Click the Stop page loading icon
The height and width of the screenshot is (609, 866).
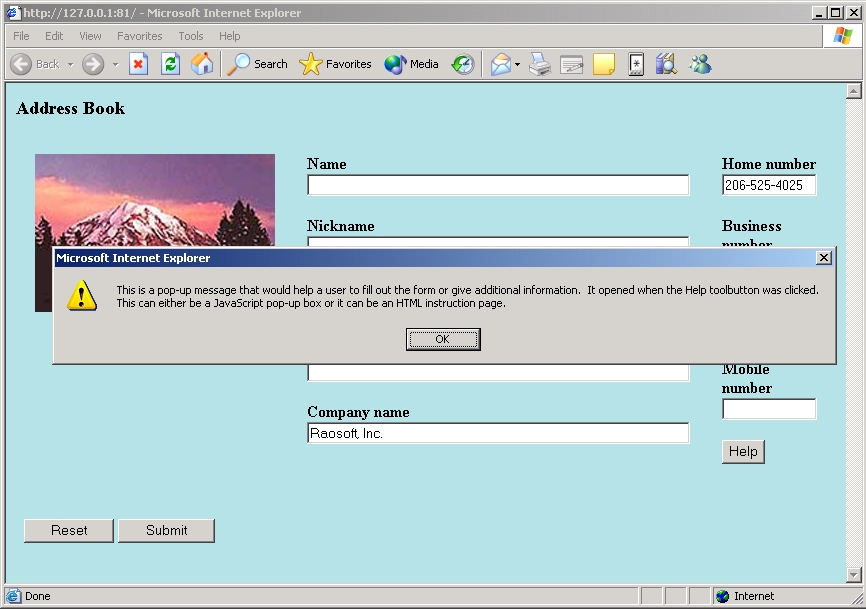pyautogui.click(x=138, y=64)
